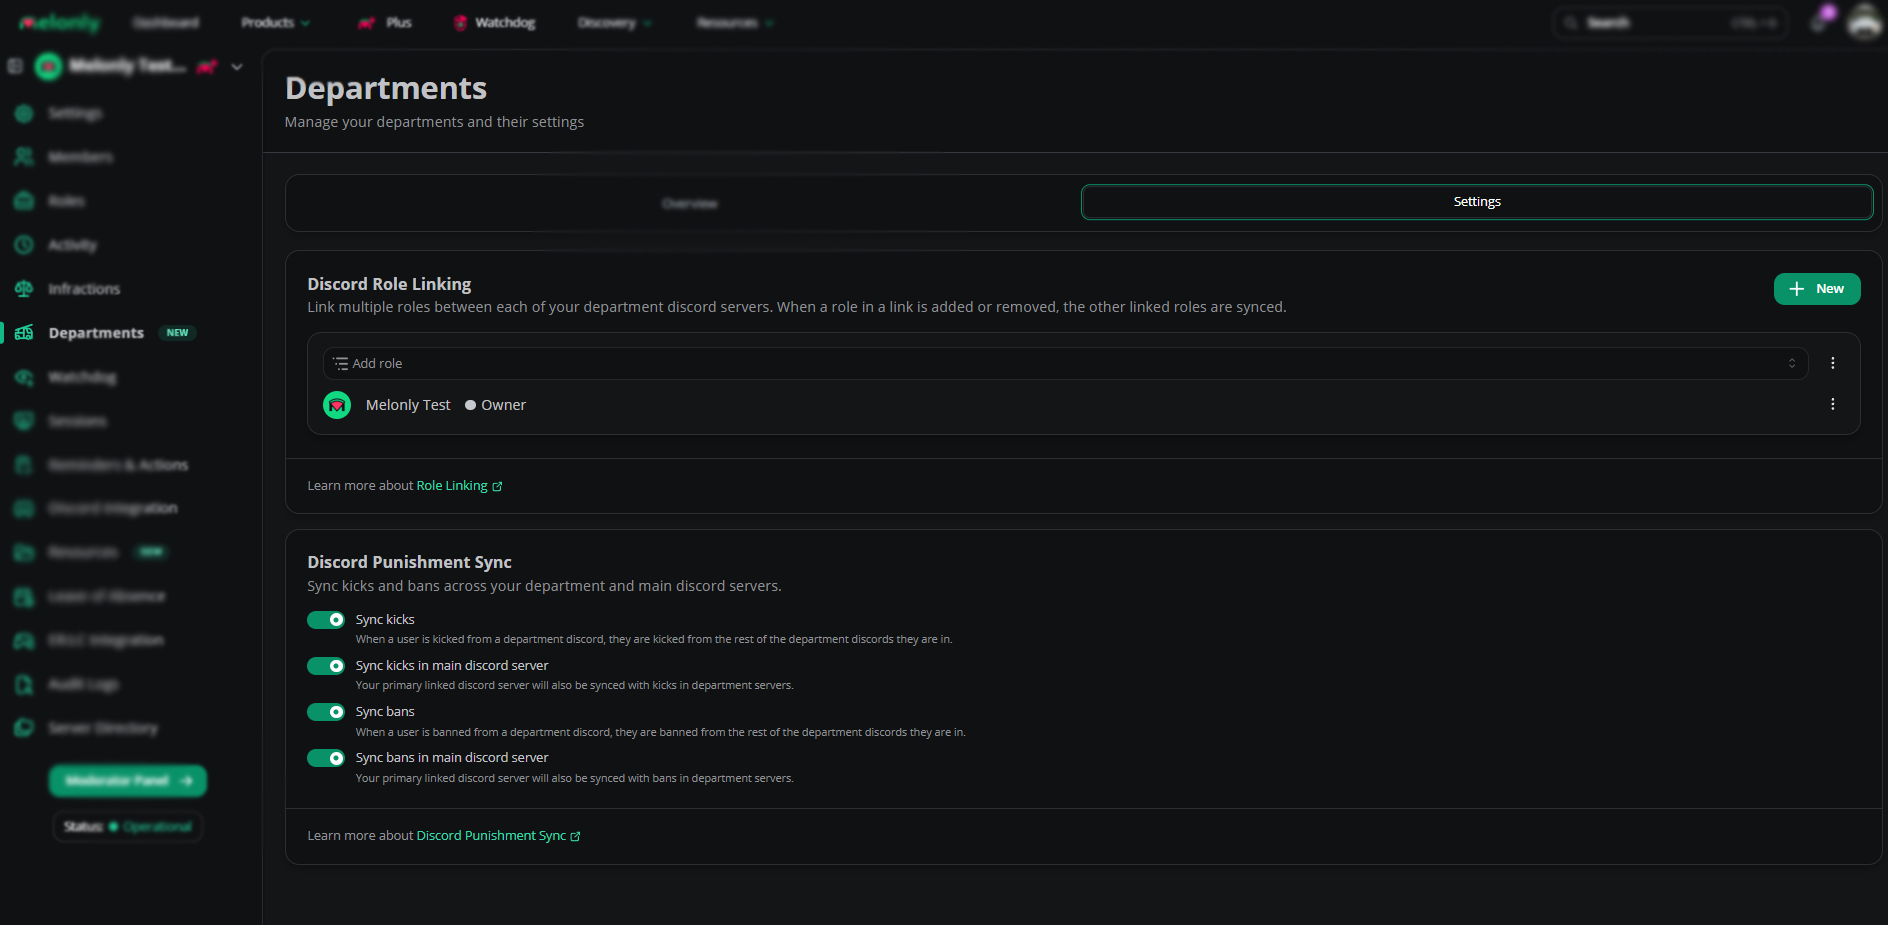Open the Discord Punishment Sync help link
This screenshot has height=925, width=1888.
coord(498,836)
